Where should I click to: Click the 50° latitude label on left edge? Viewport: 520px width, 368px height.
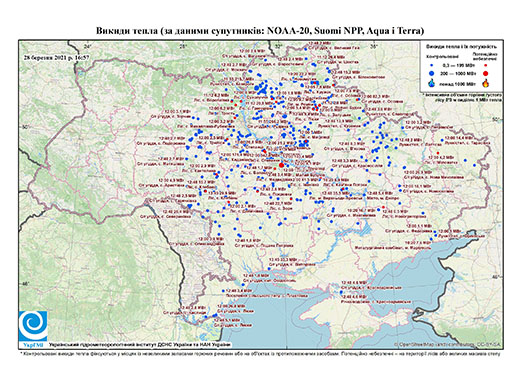[25, 127]
